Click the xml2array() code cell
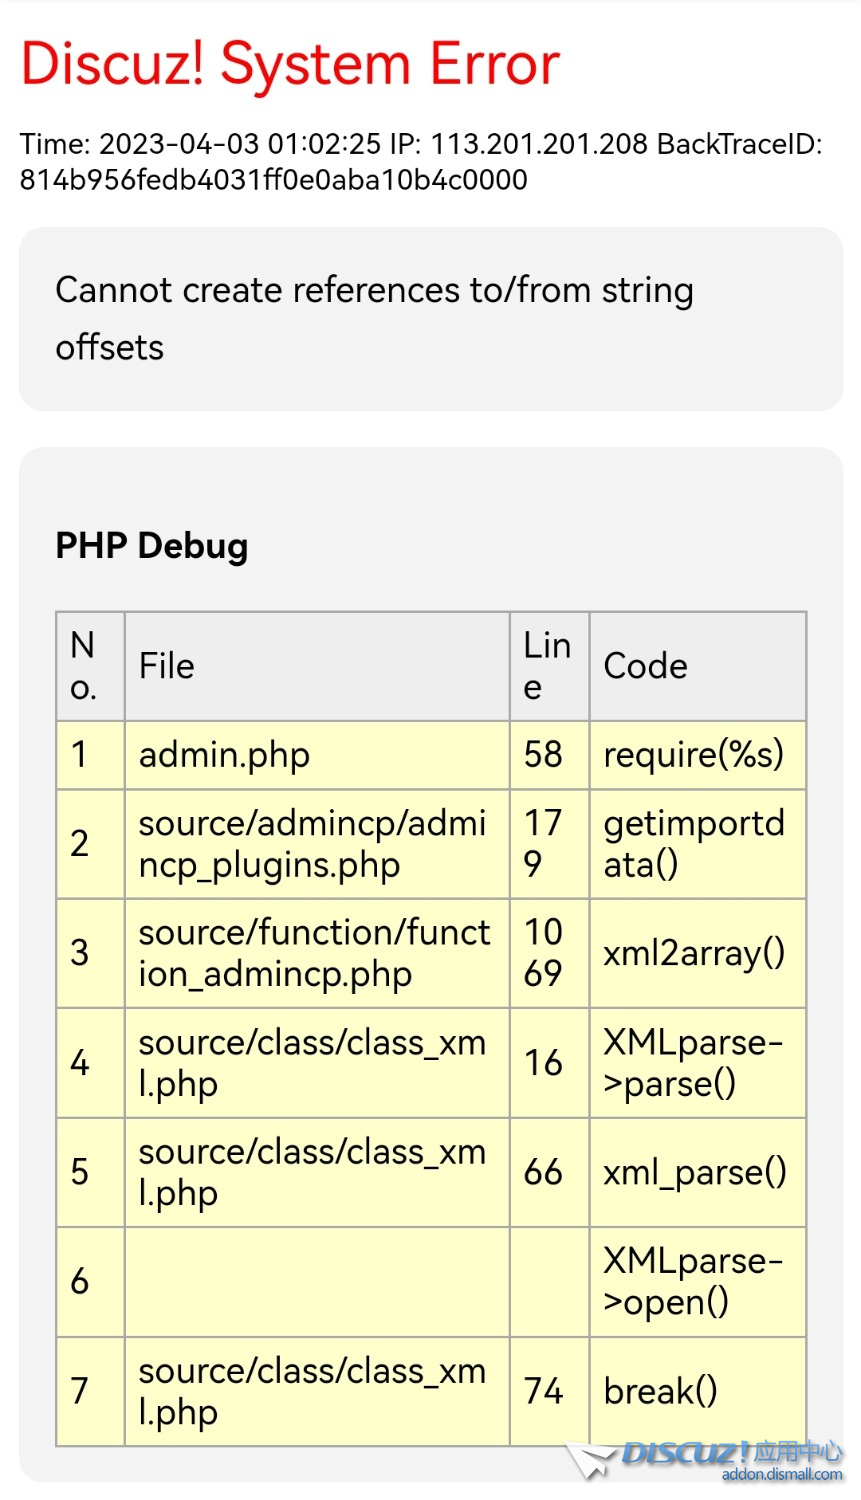Image resolution: width=861 pixels, height=1500 pixels. coord(694,953)
